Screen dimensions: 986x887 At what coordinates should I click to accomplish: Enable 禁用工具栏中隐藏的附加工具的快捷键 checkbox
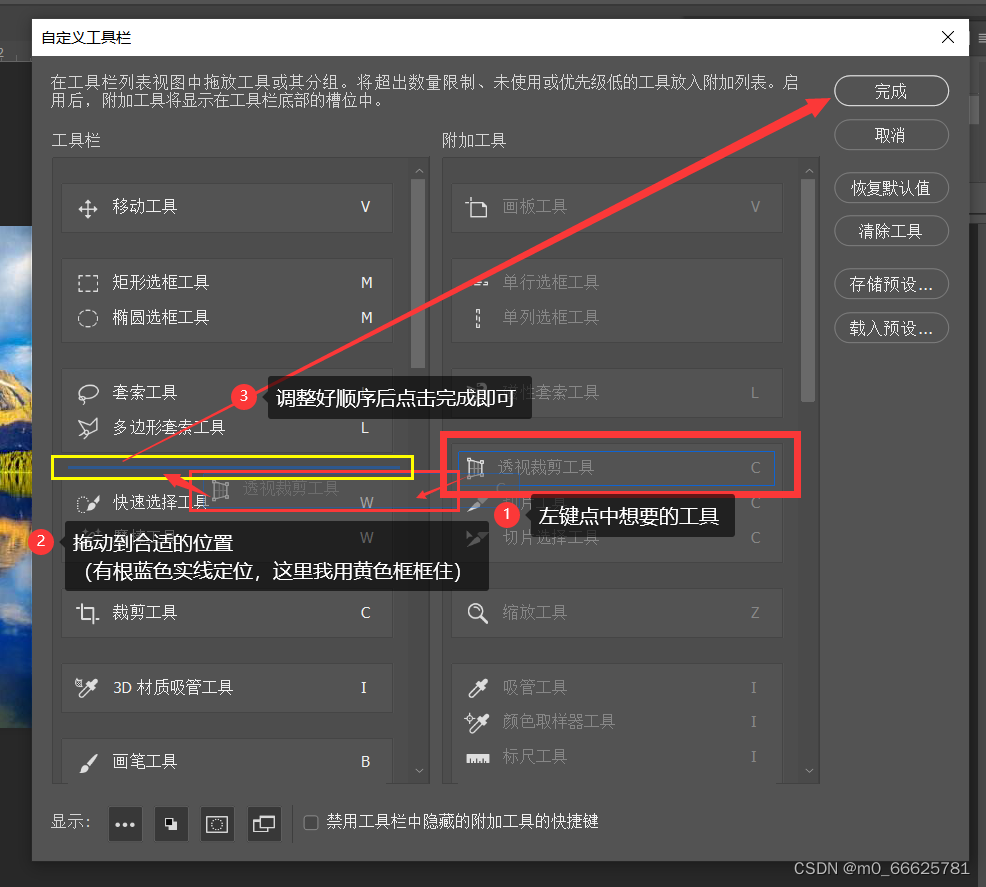(311, 822)
